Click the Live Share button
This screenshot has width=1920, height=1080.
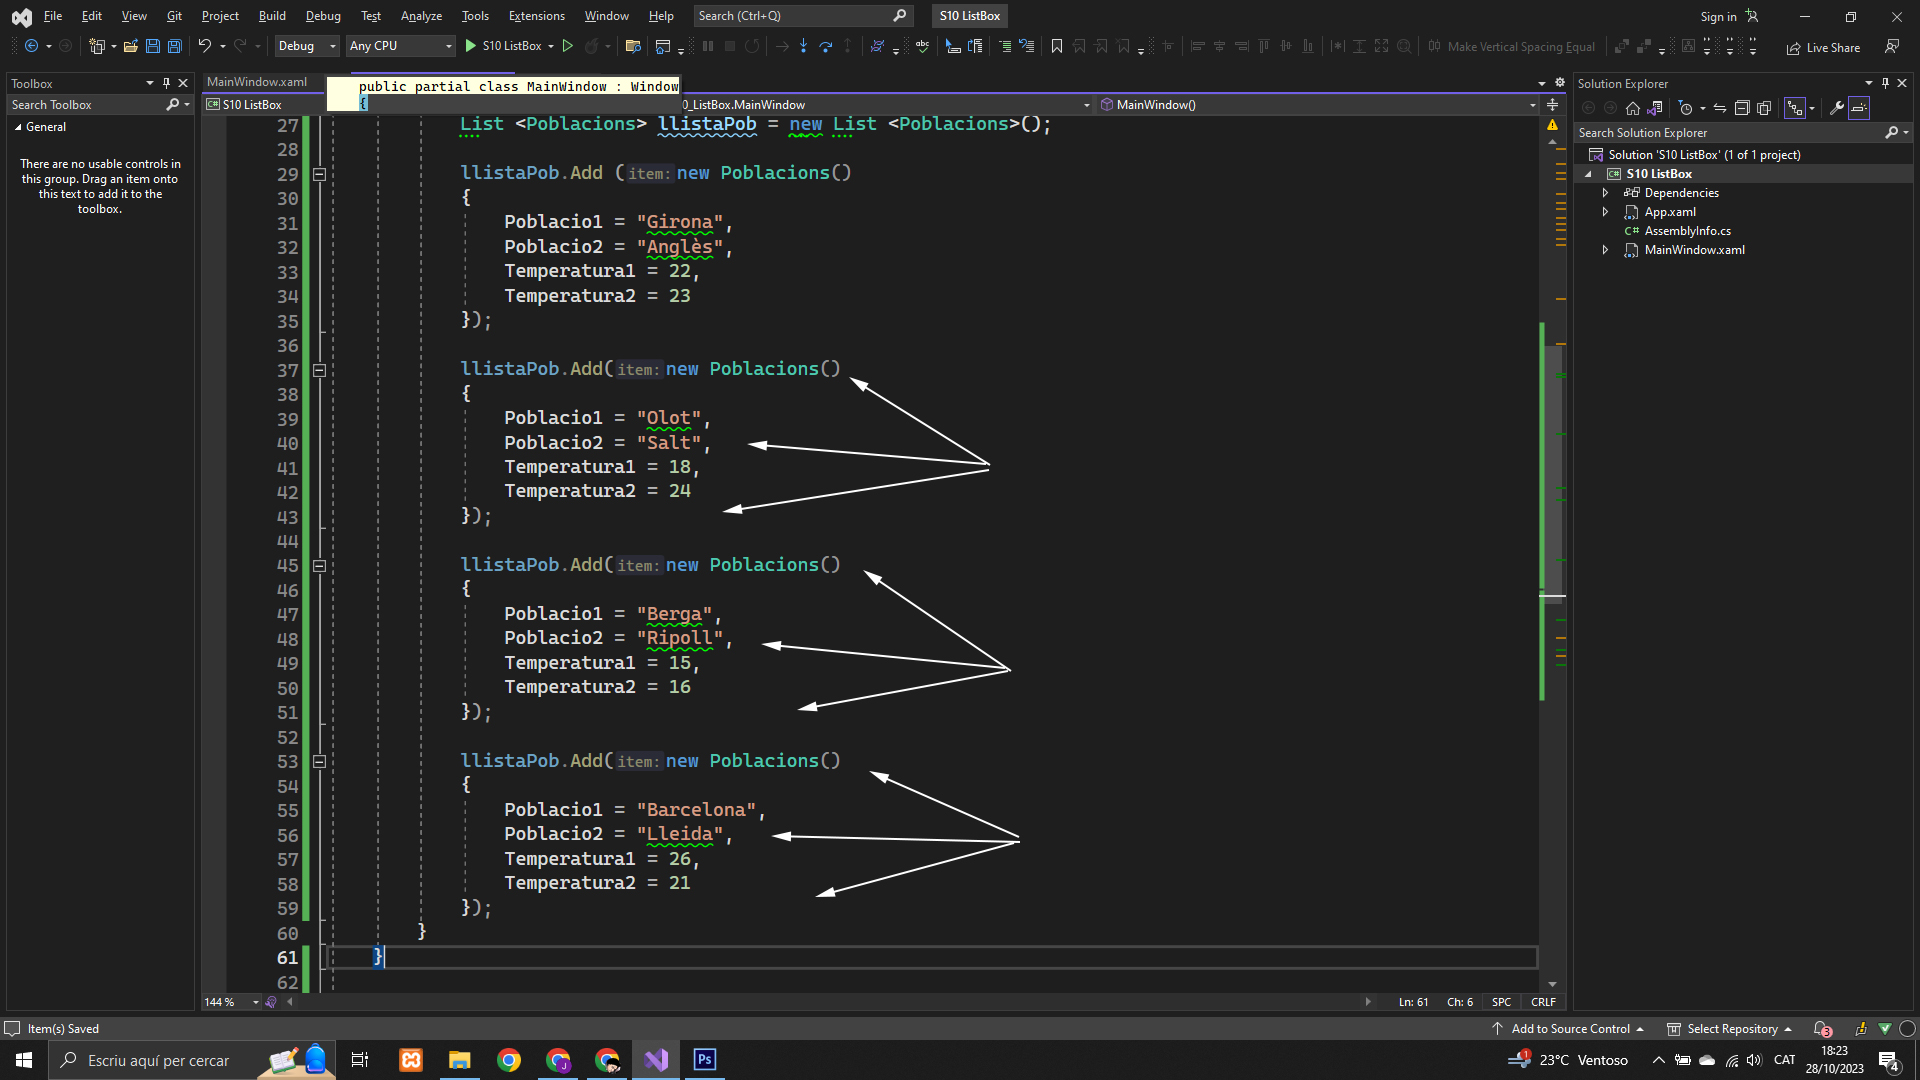pos(1823,47)
